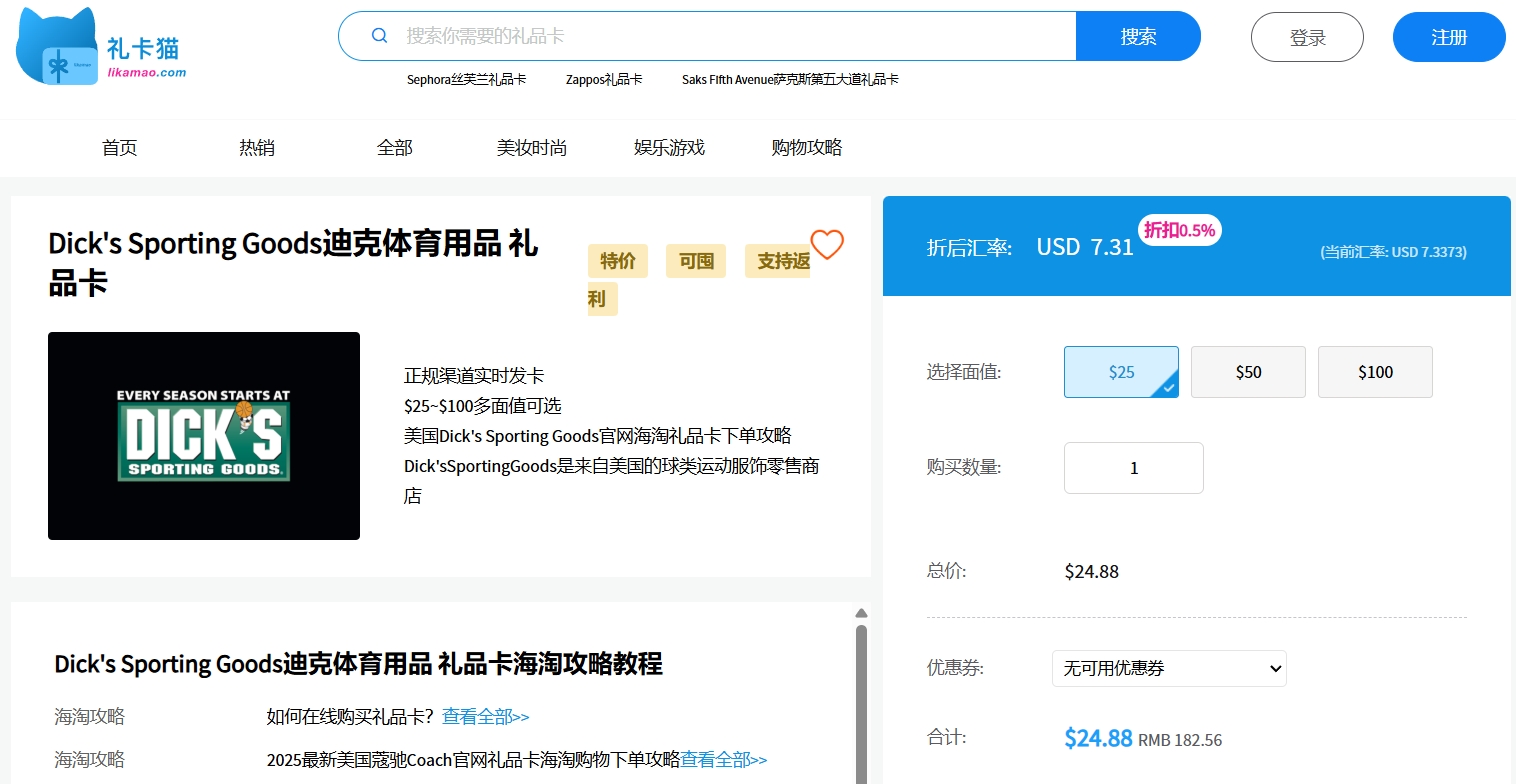
Task: Click the purchase quantity input field
Action: tap(1134, 468)
